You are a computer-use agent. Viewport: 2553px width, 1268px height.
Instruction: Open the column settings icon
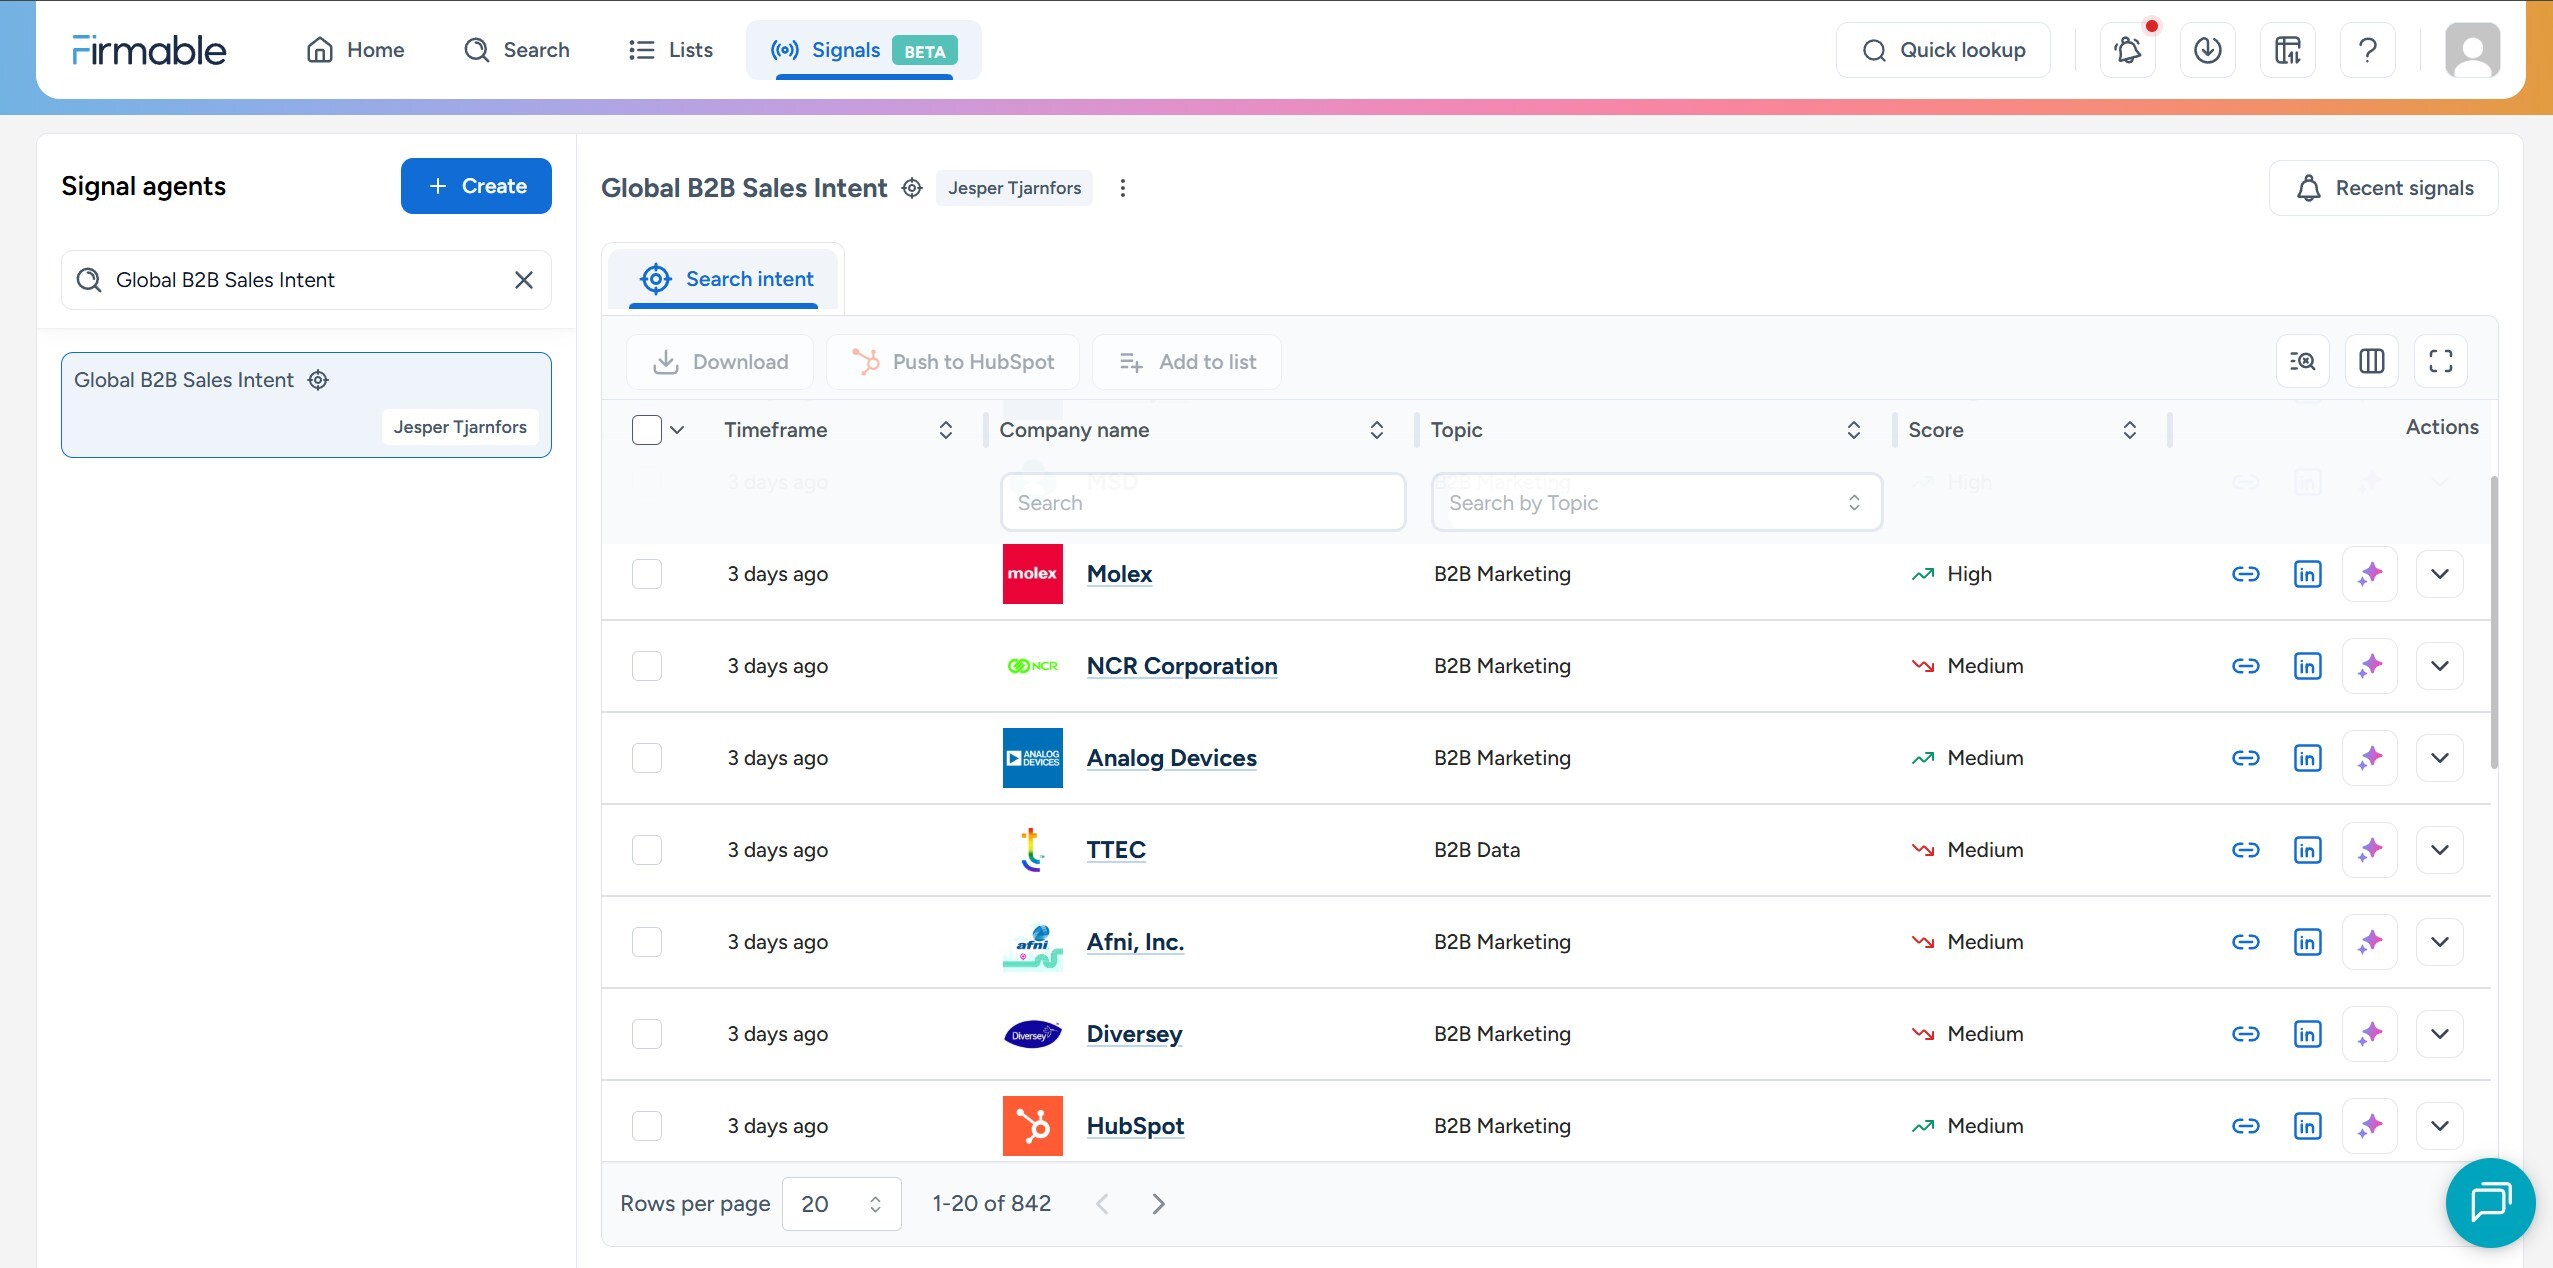pos(2371,362)
